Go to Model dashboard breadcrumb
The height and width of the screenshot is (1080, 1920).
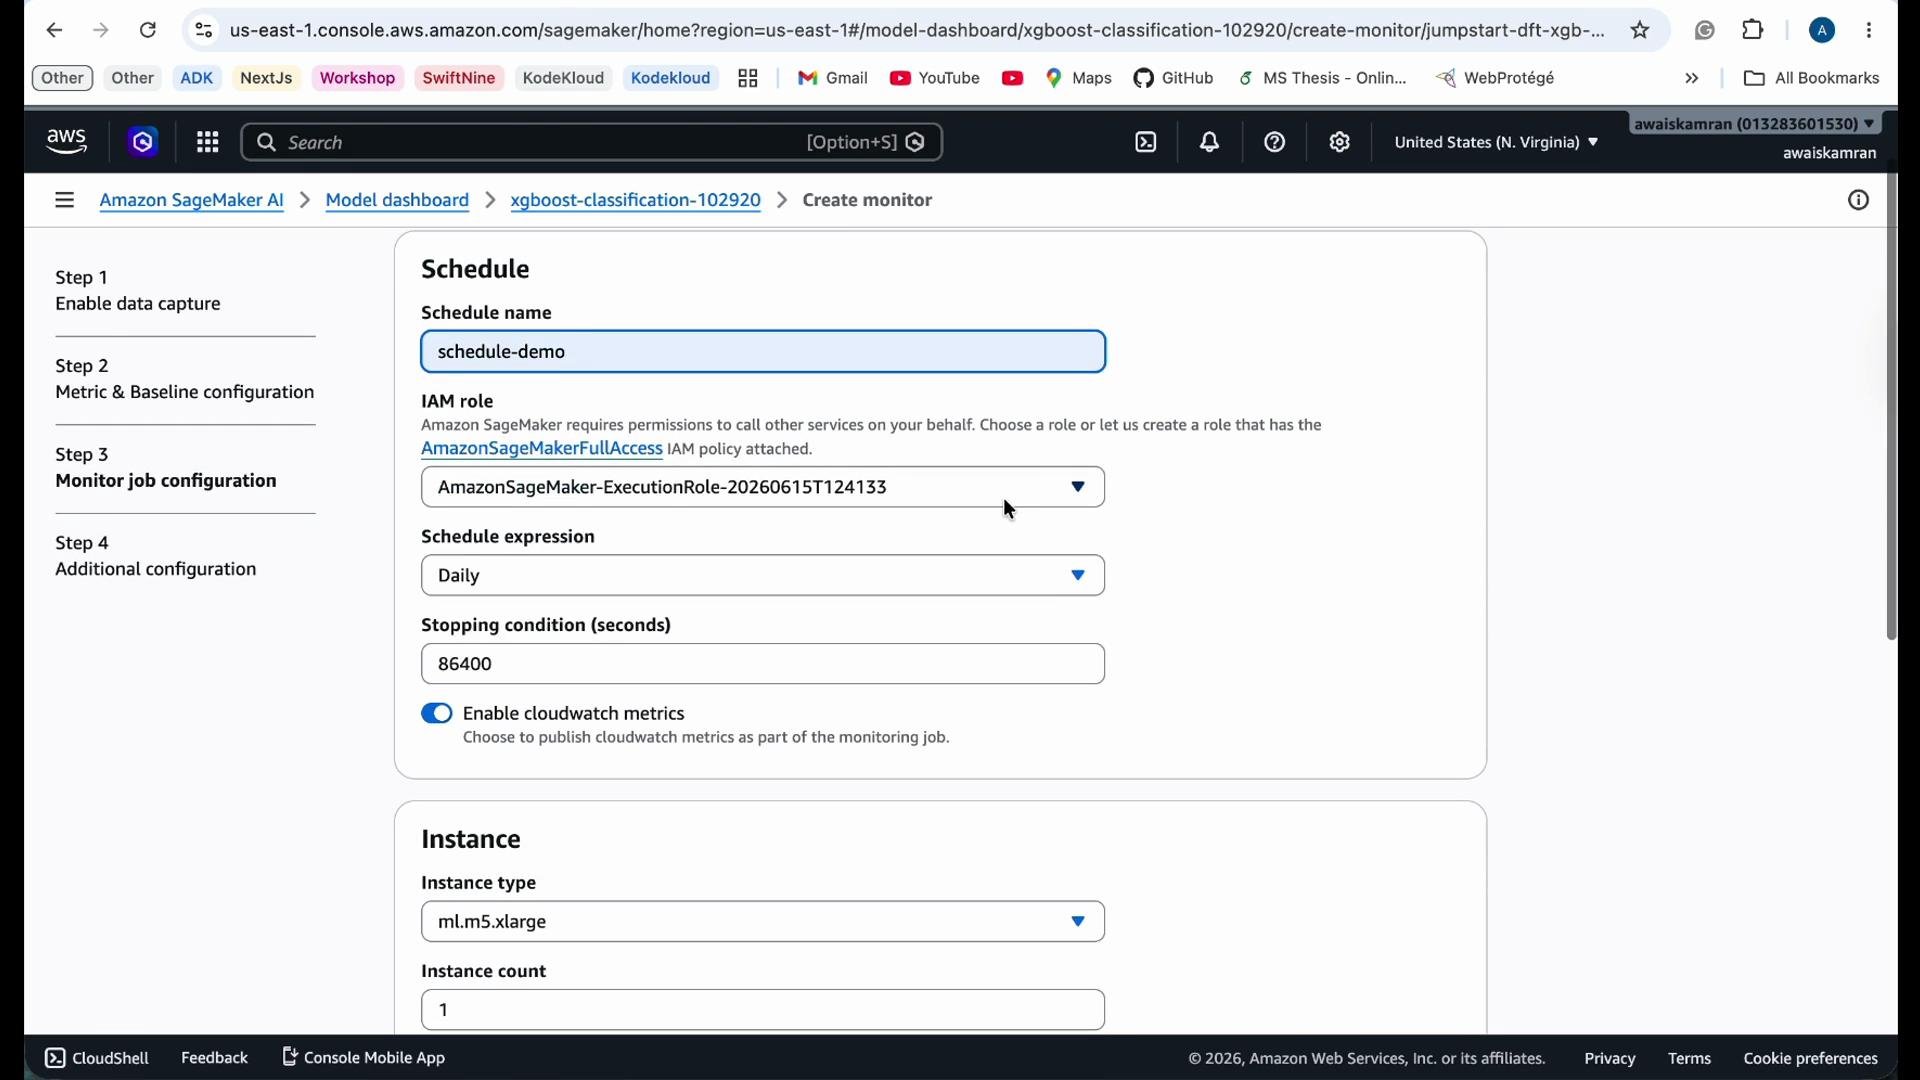398,201
